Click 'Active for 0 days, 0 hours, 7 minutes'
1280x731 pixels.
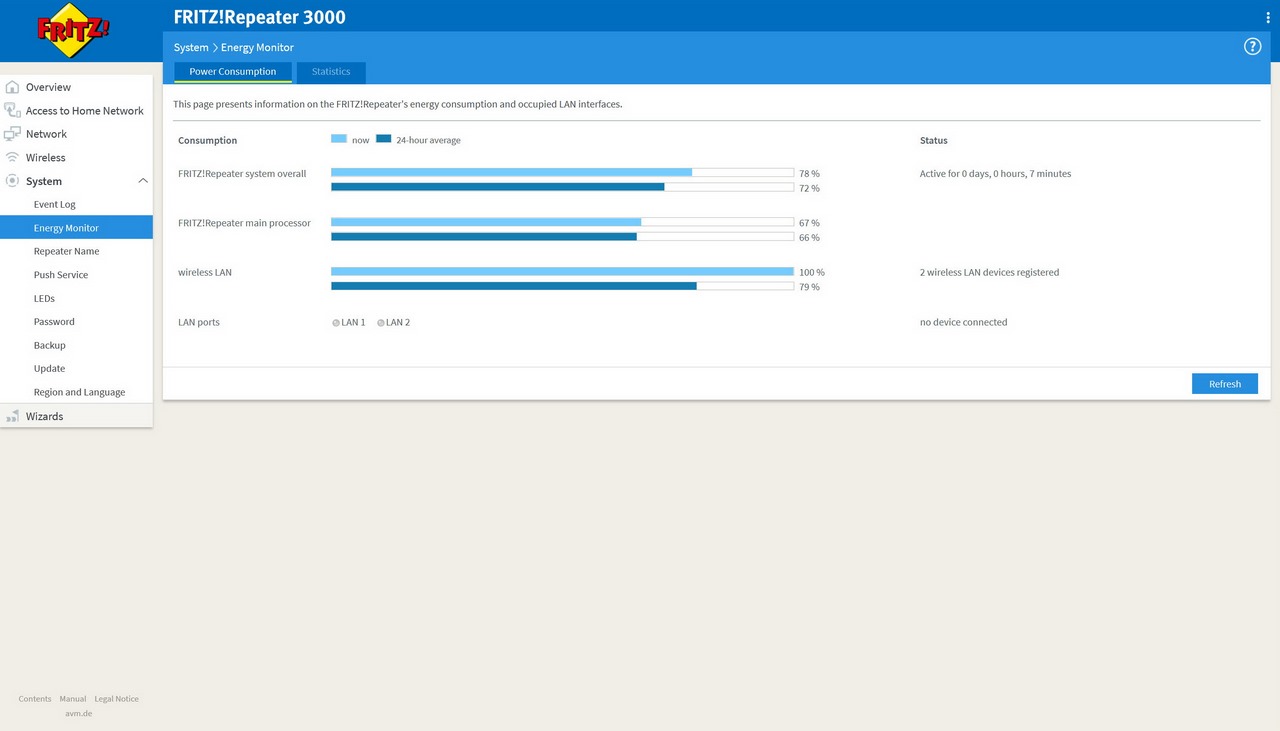click(x=995, y=174)
